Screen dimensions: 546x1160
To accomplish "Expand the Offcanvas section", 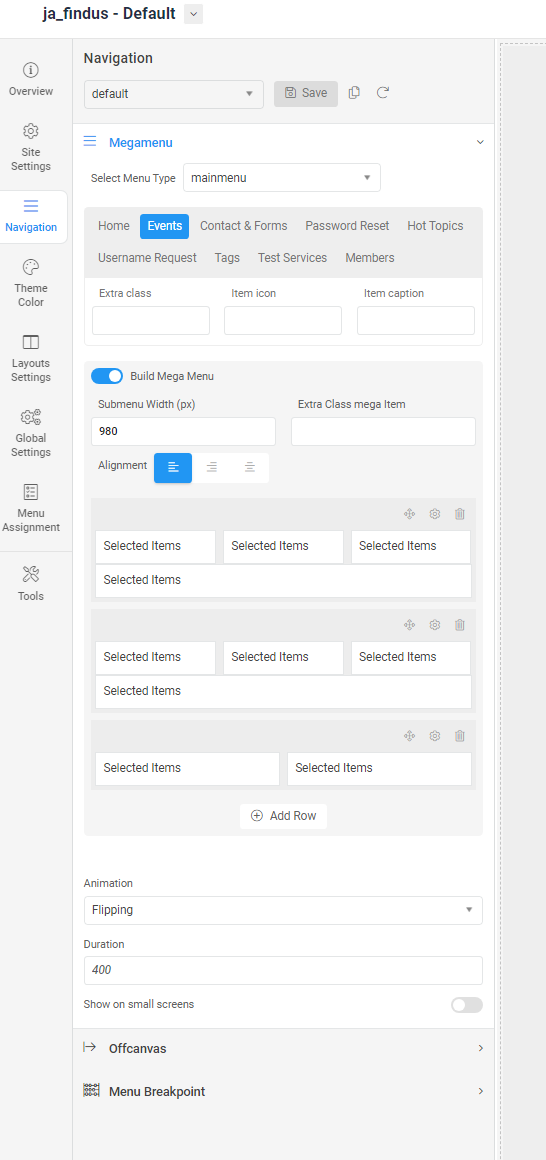I will click(x=283, y=1048).
